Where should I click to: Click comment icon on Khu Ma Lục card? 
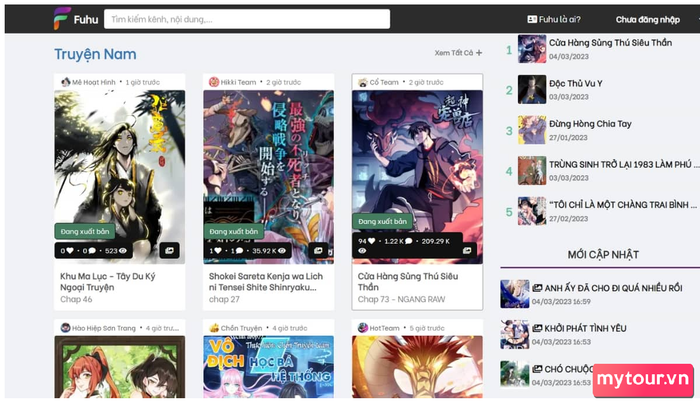(x=92, y=251)
